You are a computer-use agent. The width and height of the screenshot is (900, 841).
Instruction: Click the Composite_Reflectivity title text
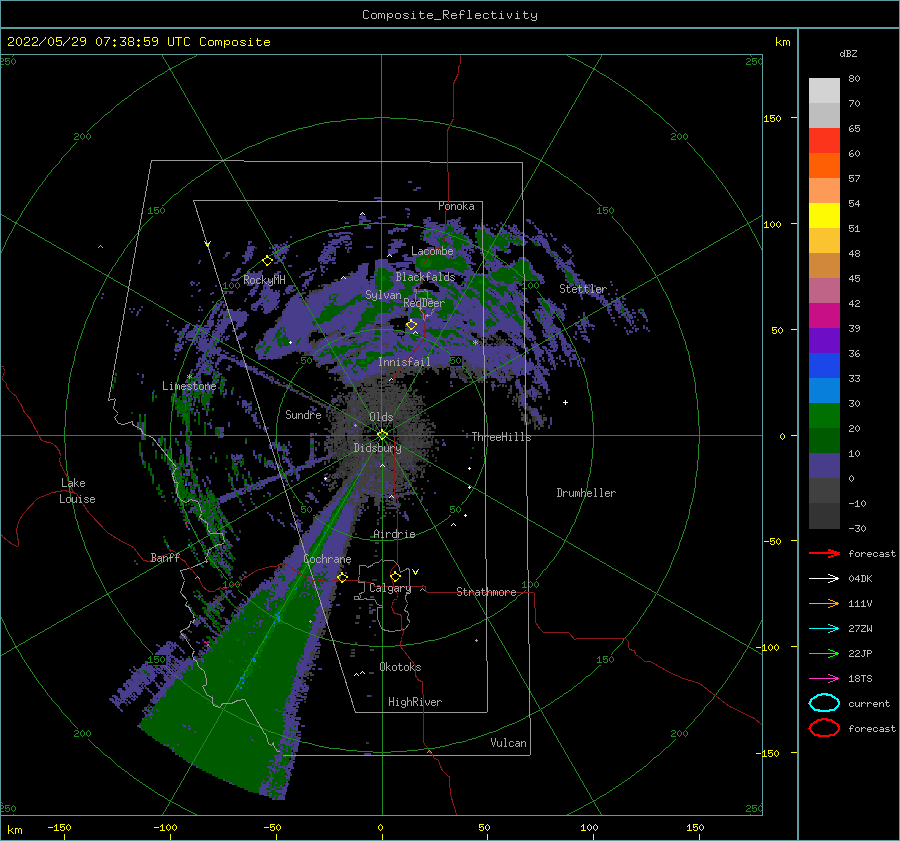click(x=450, y=15)
